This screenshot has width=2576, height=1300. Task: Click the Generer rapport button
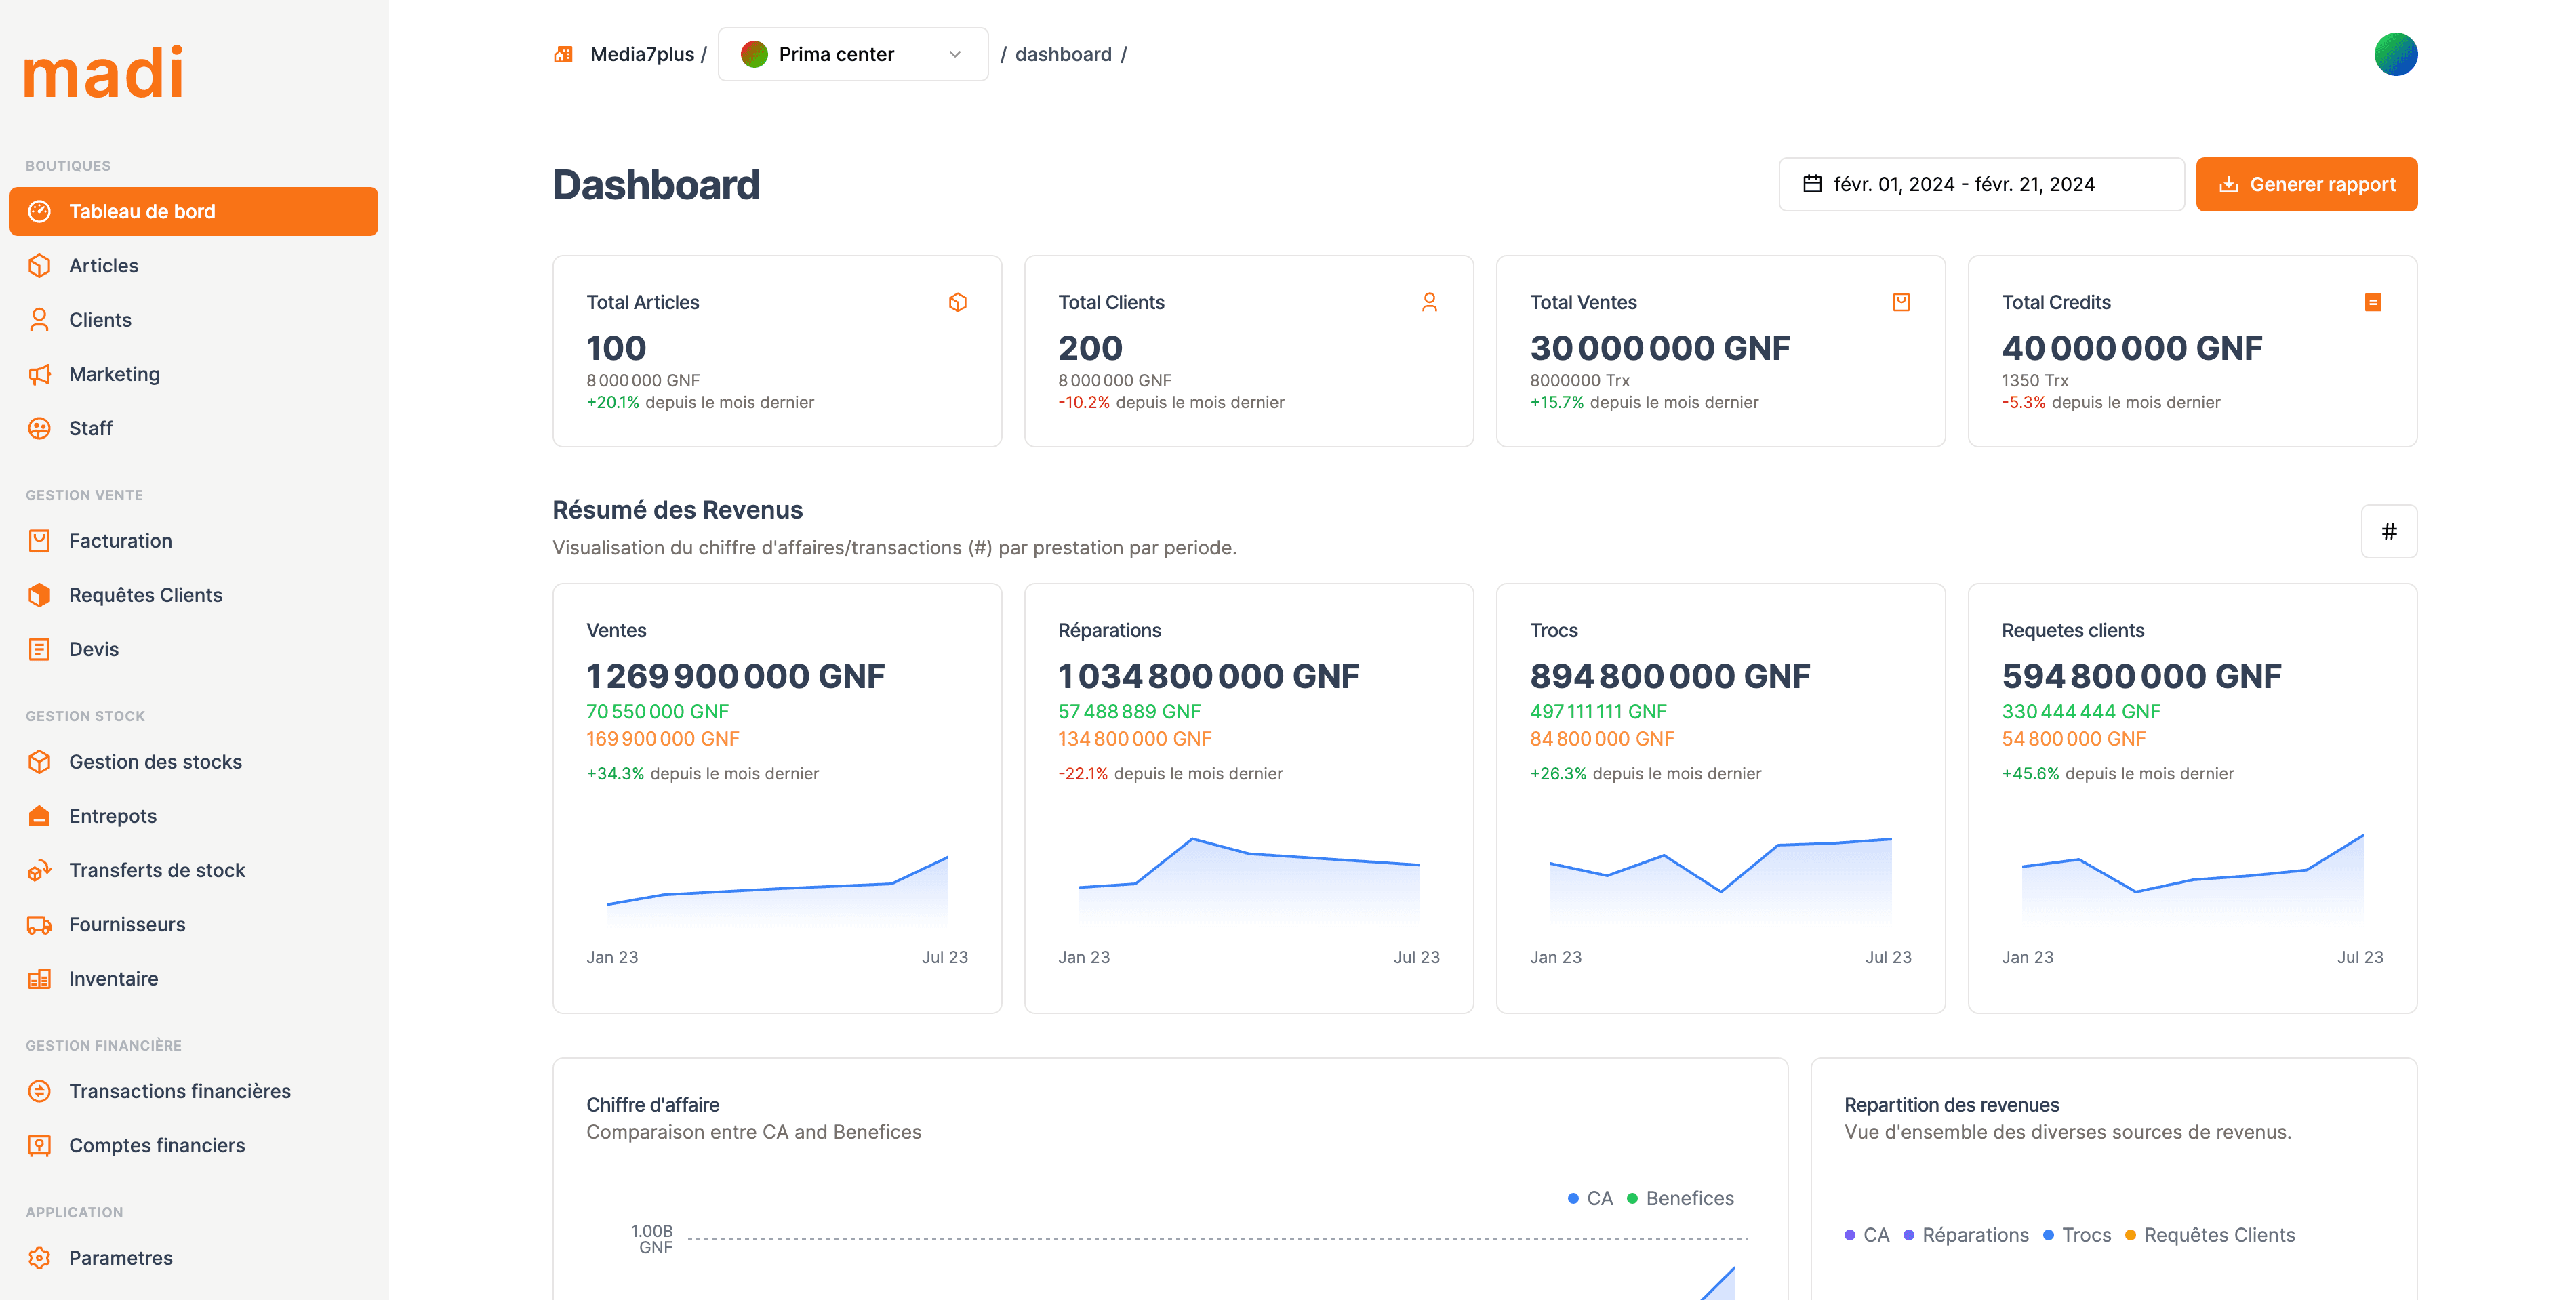point(2306,184)
